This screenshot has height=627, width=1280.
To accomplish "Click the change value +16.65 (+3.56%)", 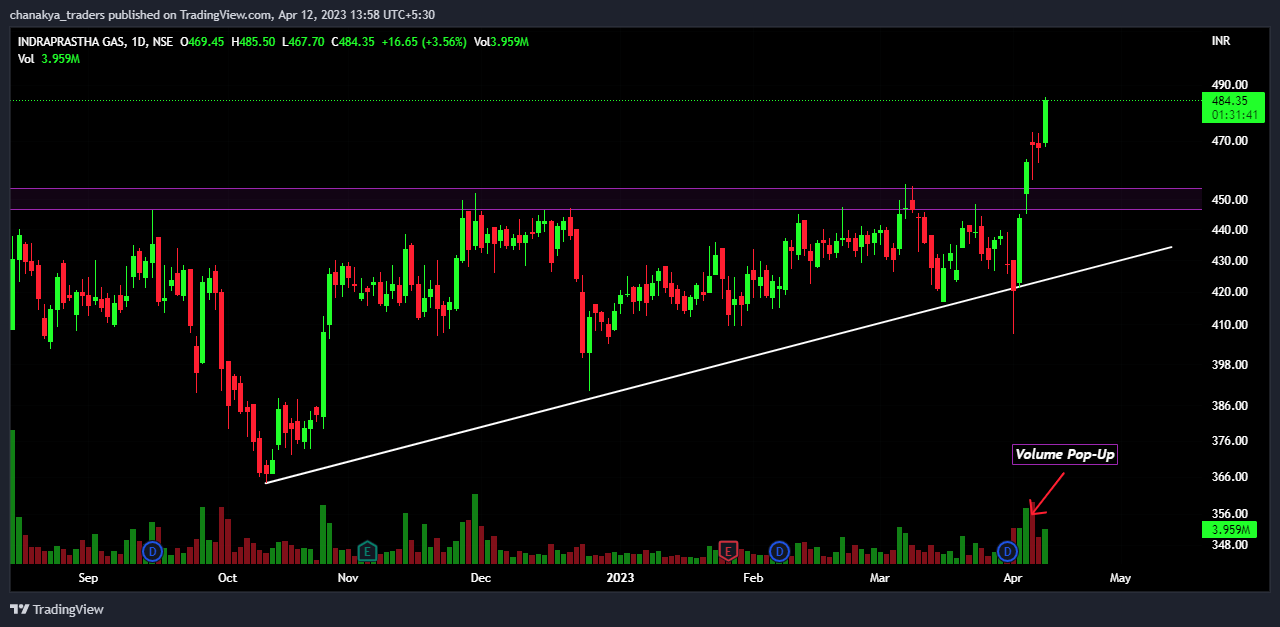I will point(424,42).
